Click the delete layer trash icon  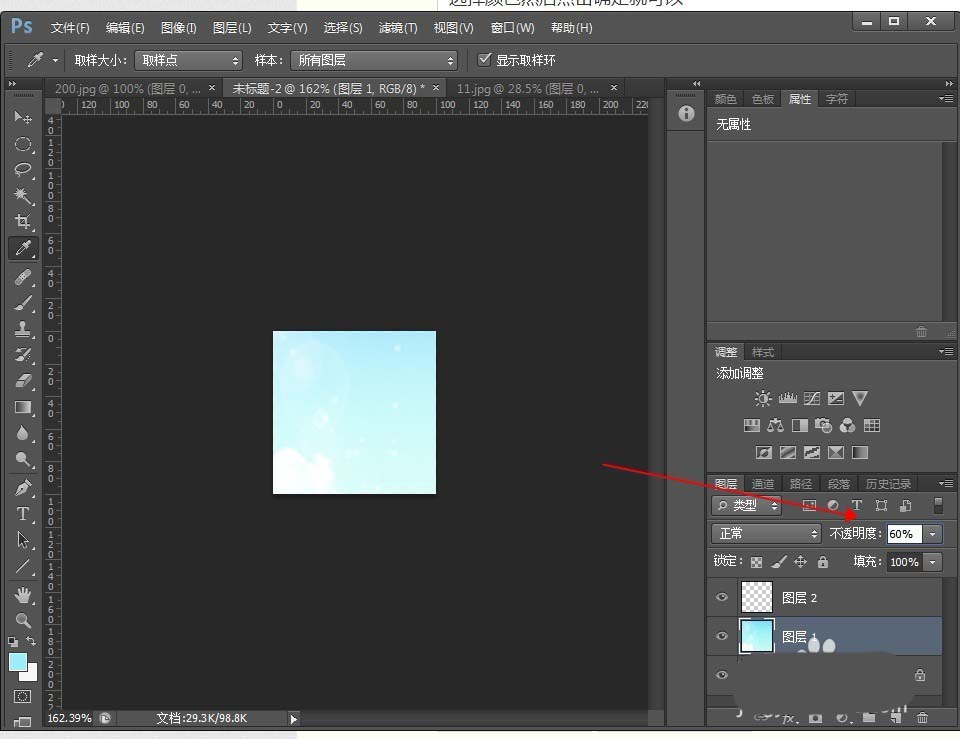coord(922,717)
